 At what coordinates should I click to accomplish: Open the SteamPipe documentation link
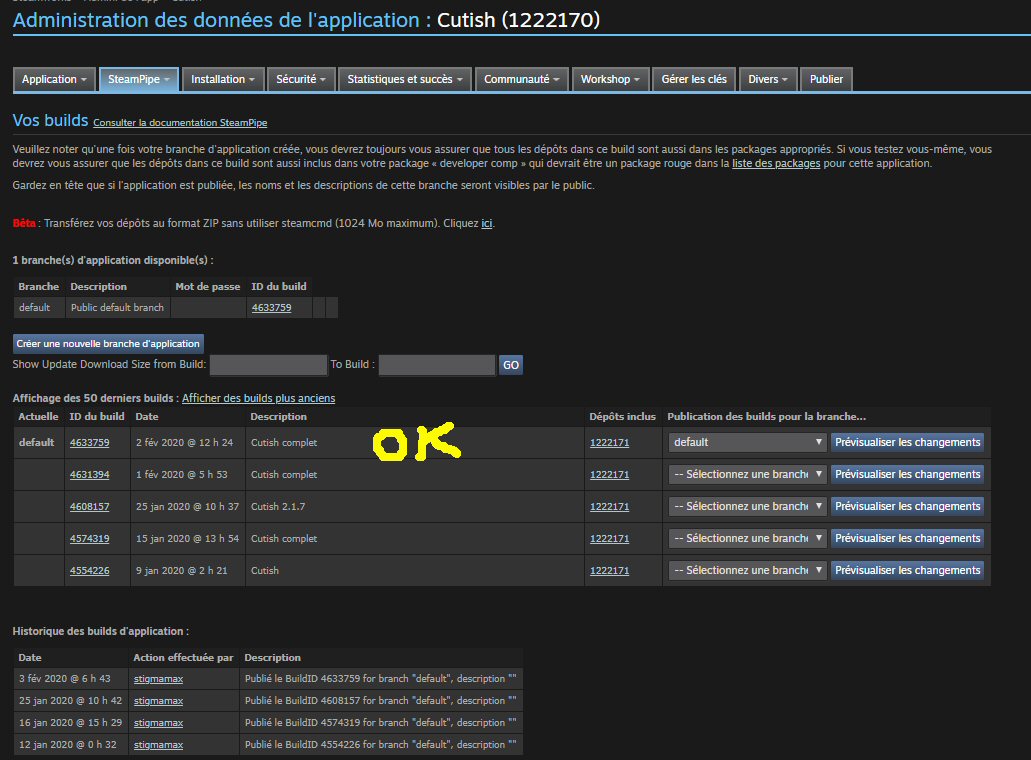point(180,123)
